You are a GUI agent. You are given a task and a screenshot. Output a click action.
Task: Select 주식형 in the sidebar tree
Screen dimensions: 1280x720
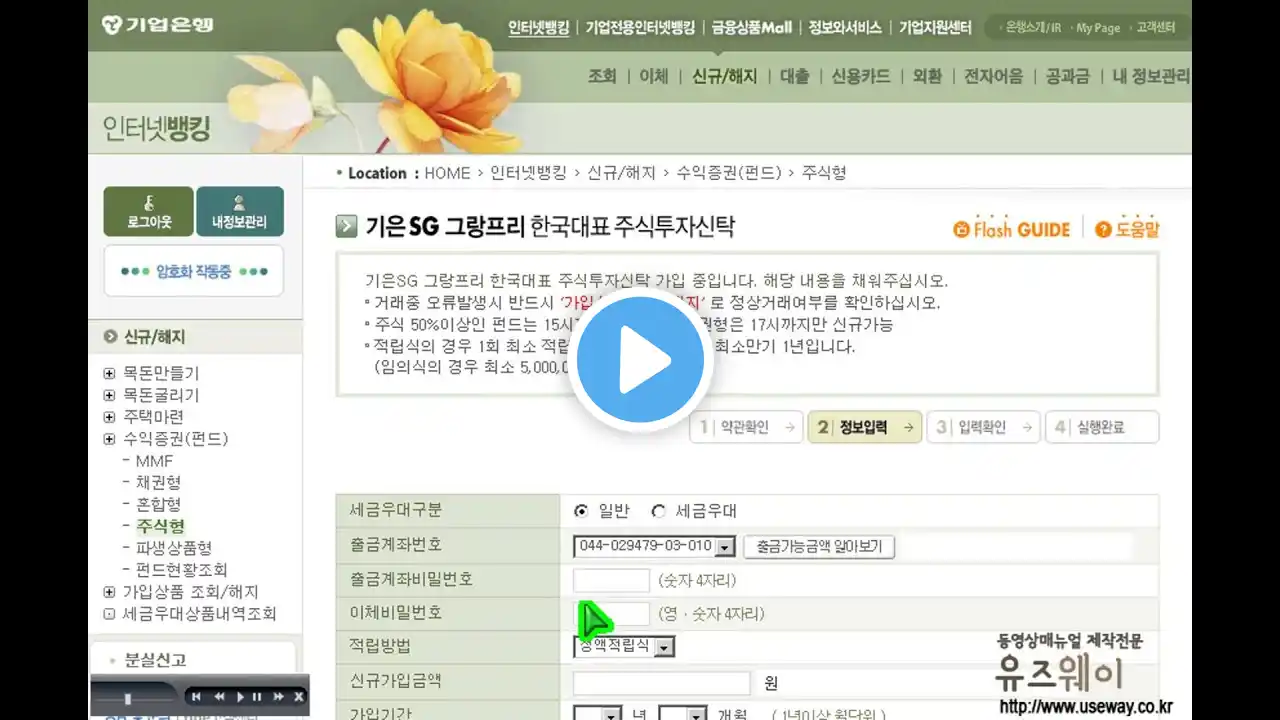[x=160, y=526]
